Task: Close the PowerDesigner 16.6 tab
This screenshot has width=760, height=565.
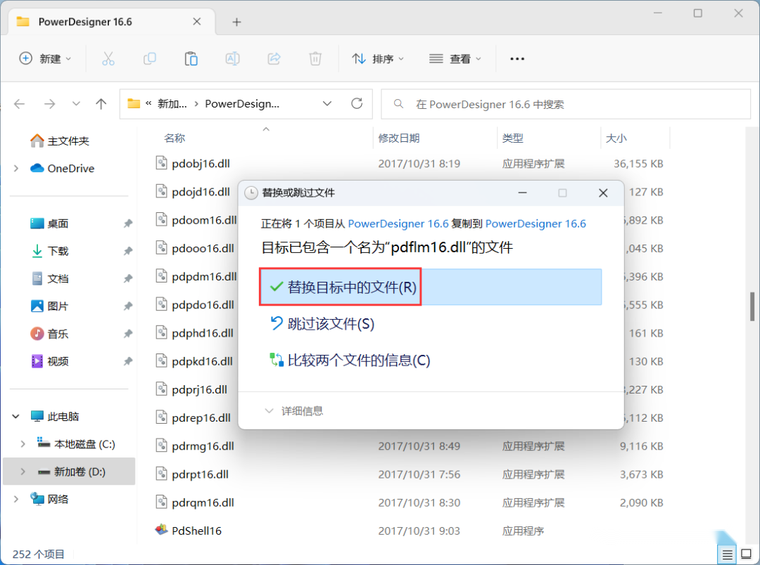Action: click(x=197, y=21)
